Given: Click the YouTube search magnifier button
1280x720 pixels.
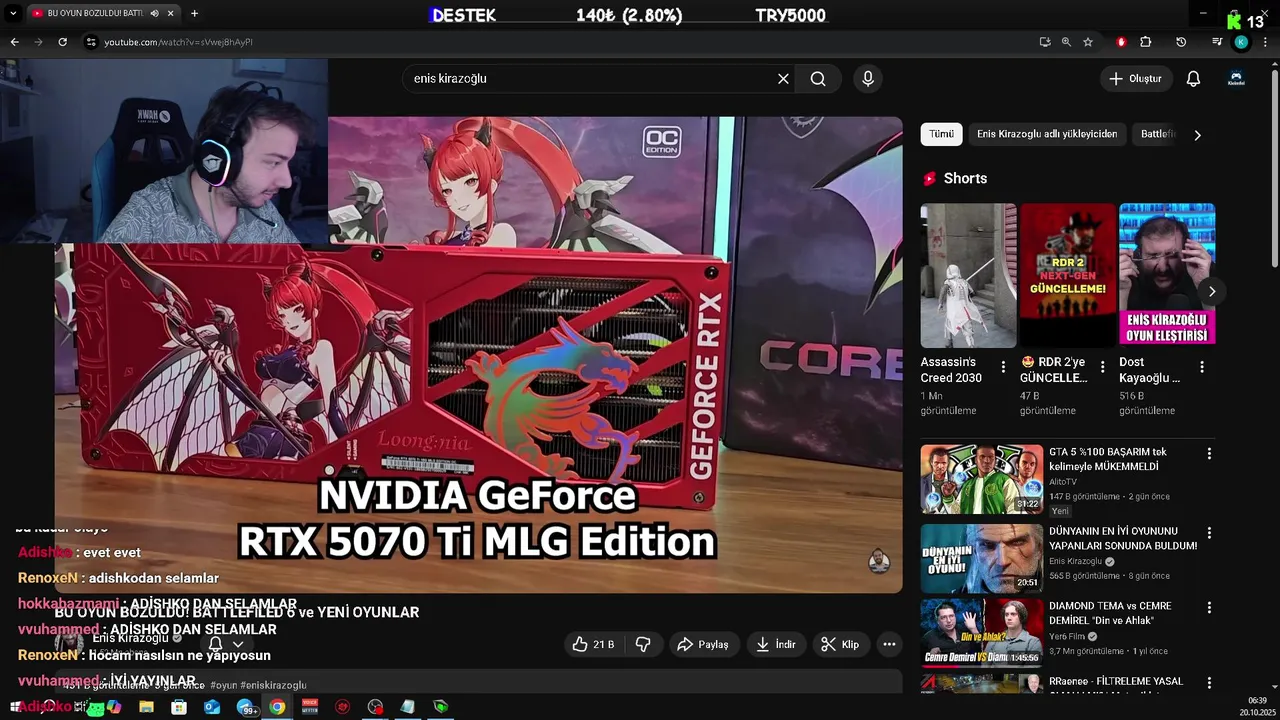Looking at the screenshot, I should point(818,79).
